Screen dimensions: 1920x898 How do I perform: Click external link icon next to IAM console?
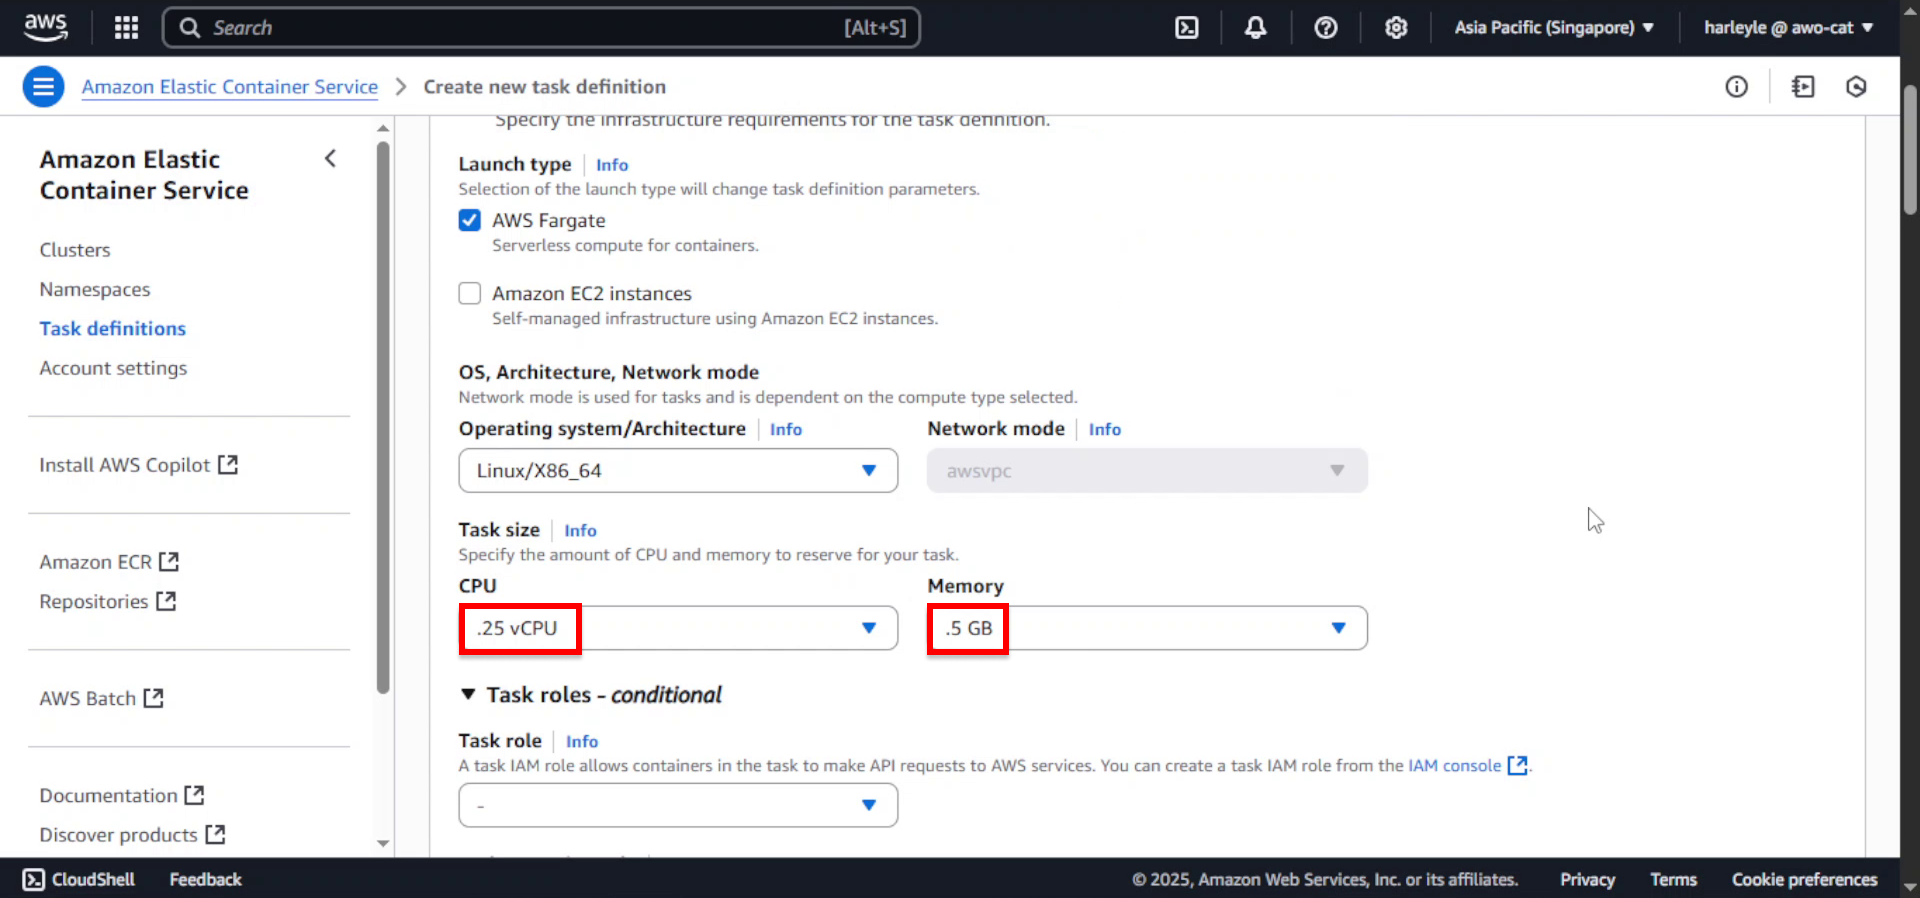click(1517, 765)
